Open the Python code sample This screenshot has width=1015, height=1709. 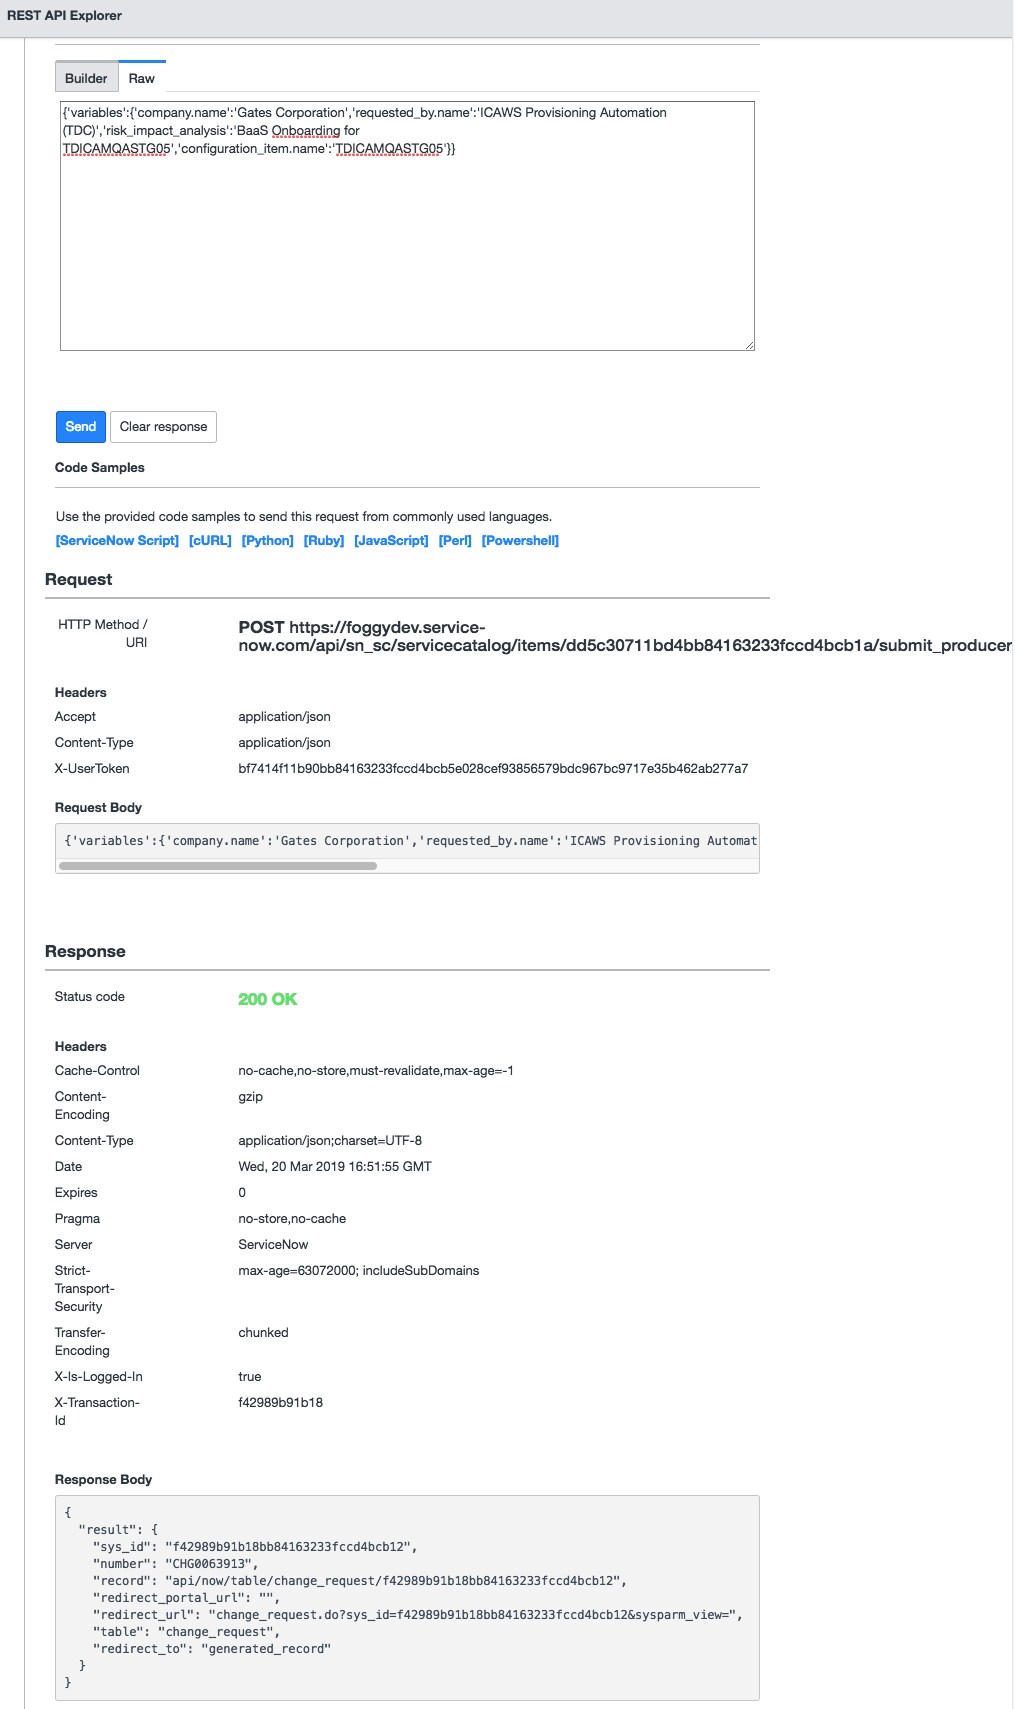(x=268, y=541)
